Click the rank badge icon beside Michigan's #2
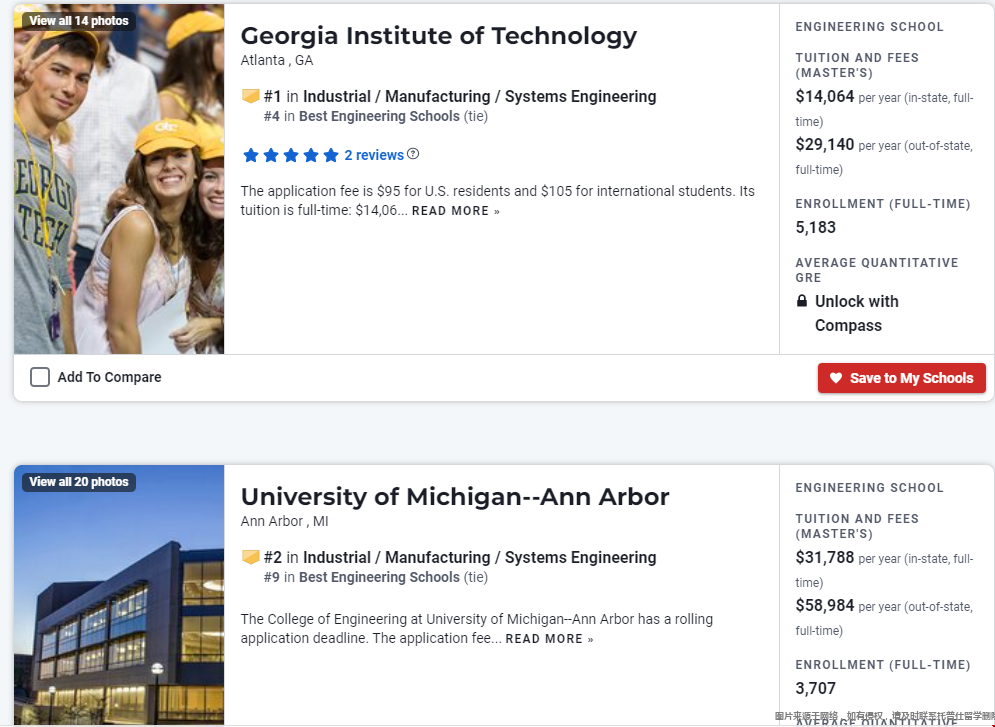Screen dimensions: 995x727 250,558
